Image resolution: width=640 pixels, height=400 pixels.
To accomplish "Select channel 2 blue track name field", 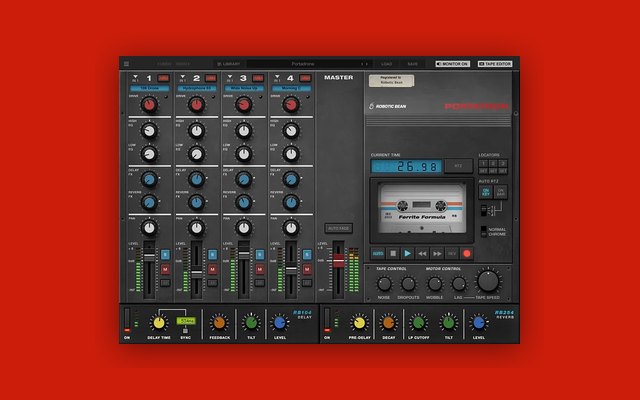I will [x=197, y=88].
